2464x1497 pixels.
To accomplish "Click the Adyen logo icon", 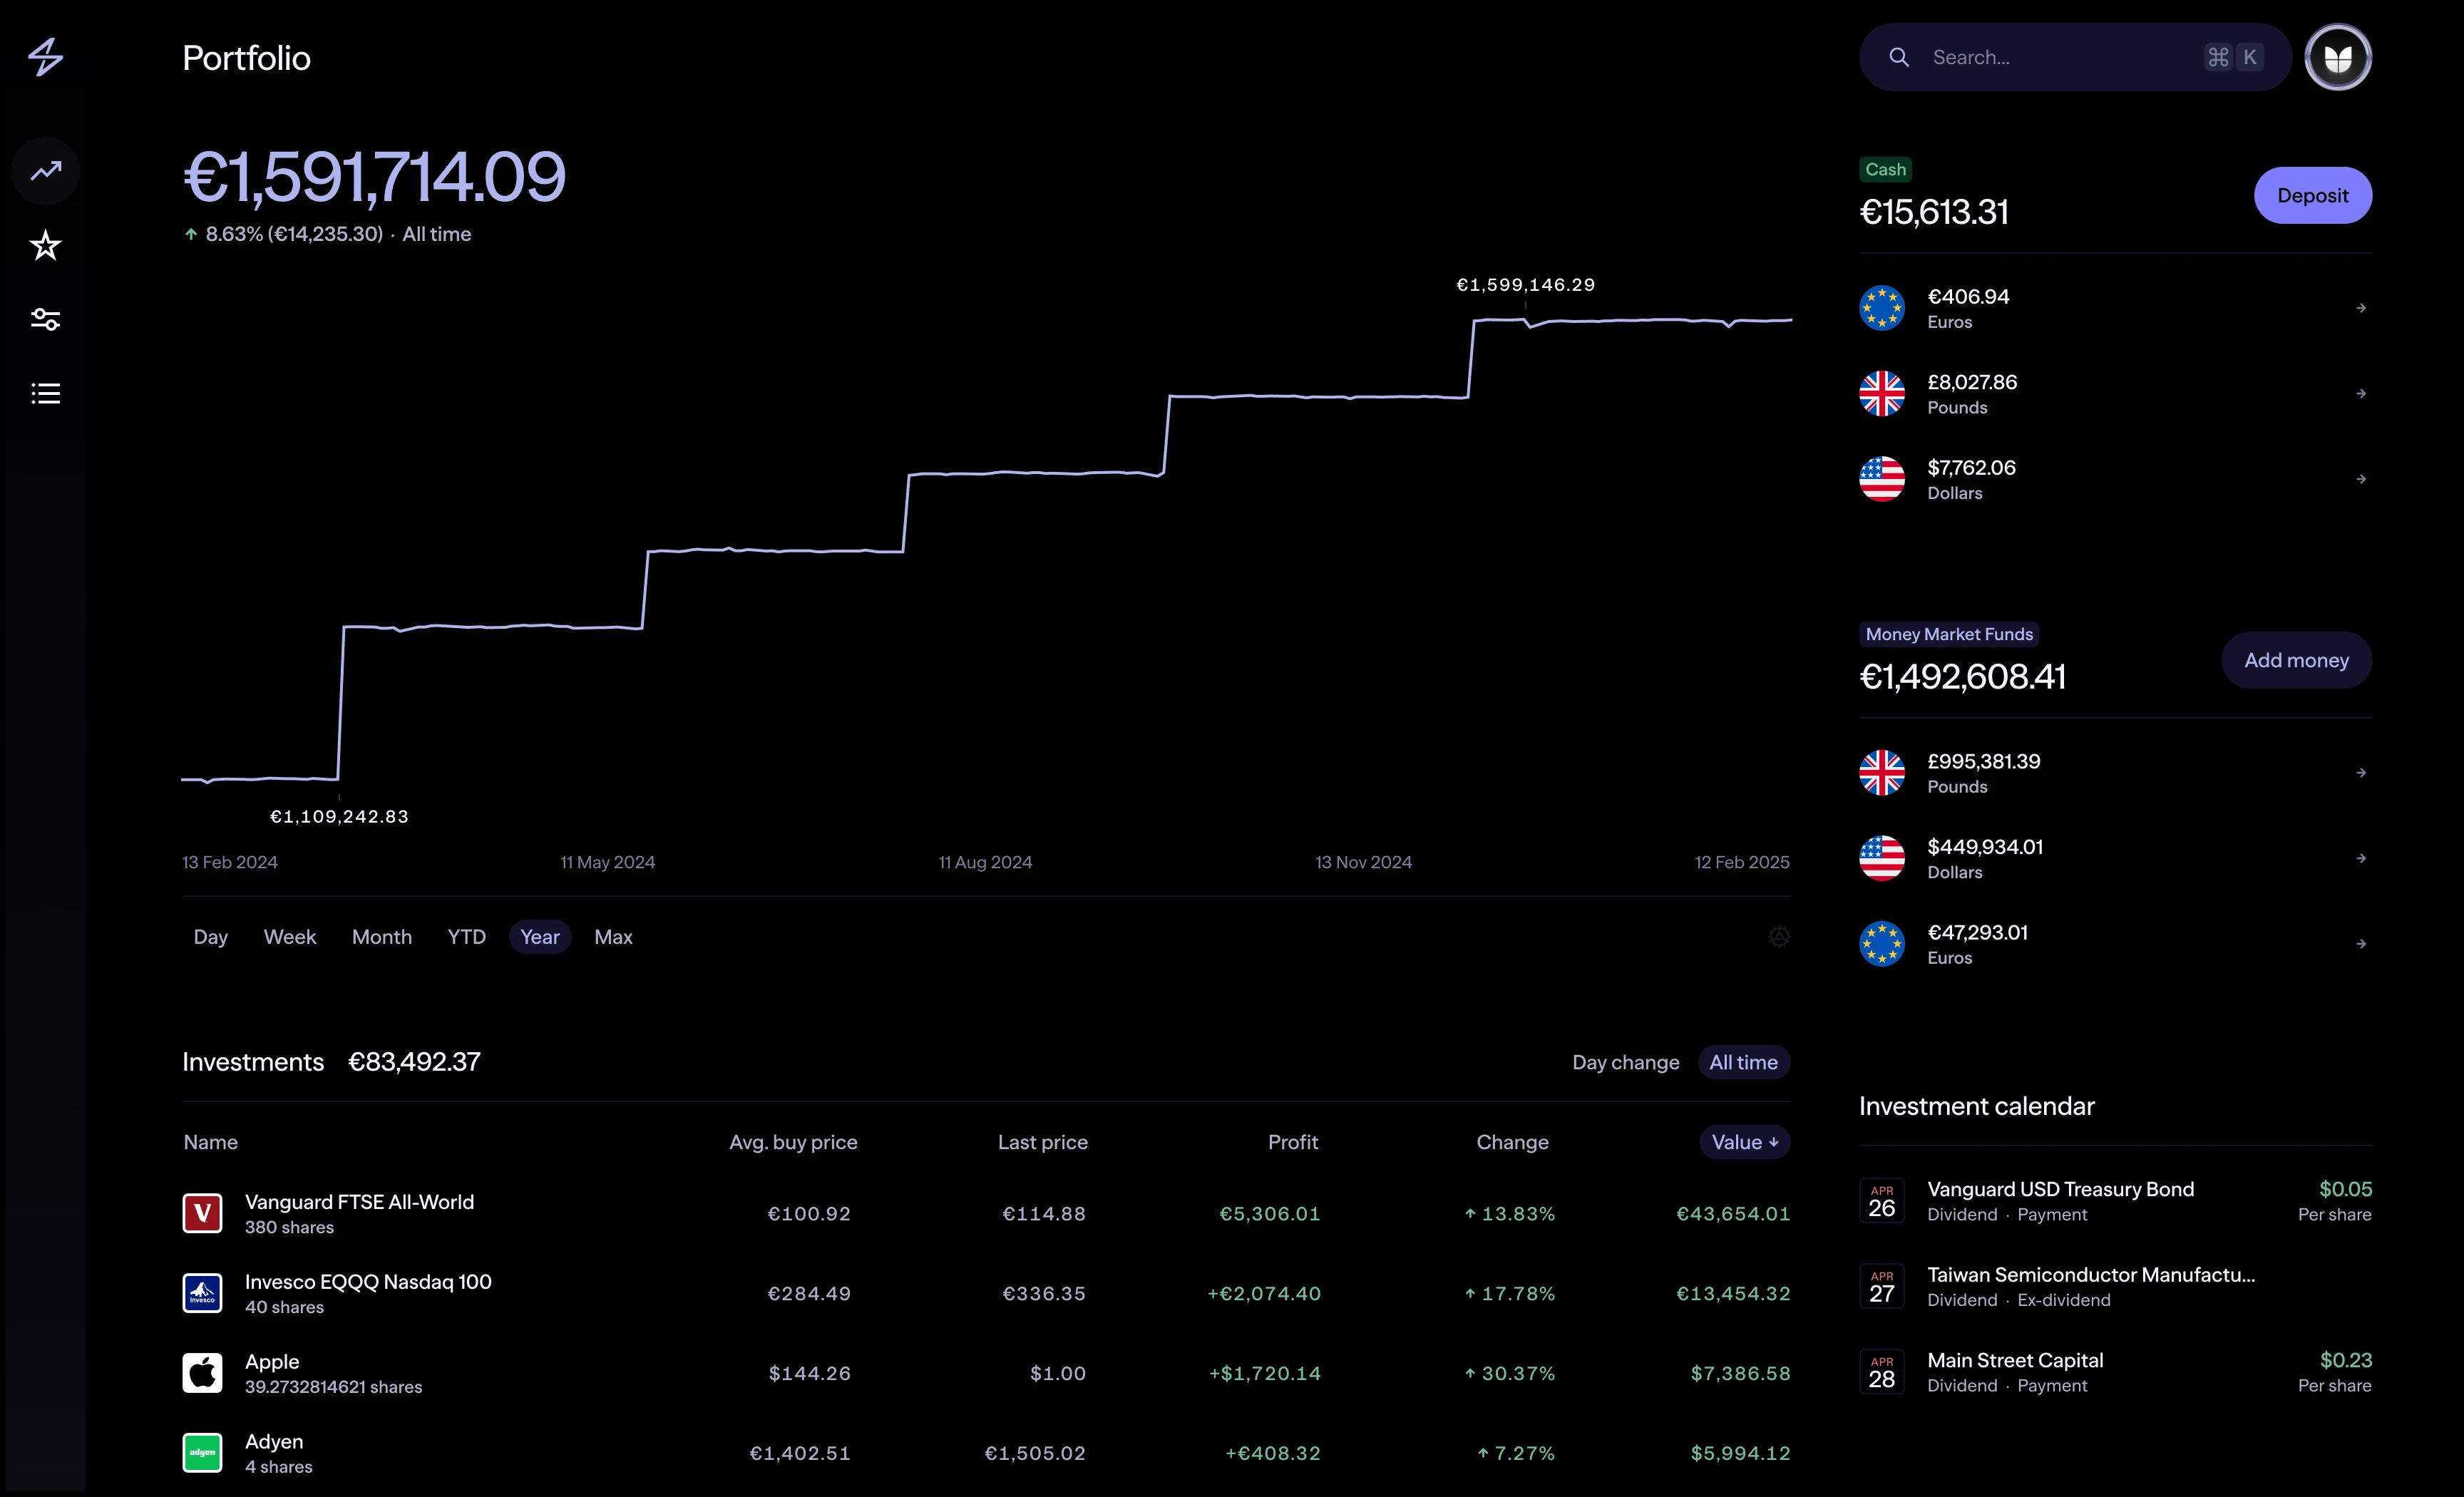I will tap(202, 1453).
